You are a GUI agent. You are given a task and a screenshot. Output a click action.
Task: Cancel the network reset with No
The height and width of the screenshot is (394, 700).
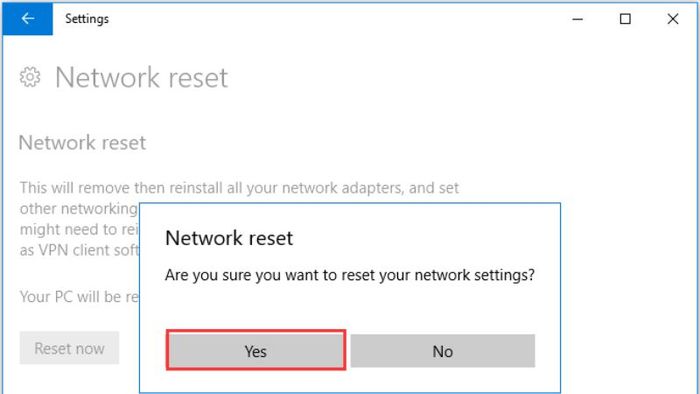pyautogui.click(x=442, y=351)
